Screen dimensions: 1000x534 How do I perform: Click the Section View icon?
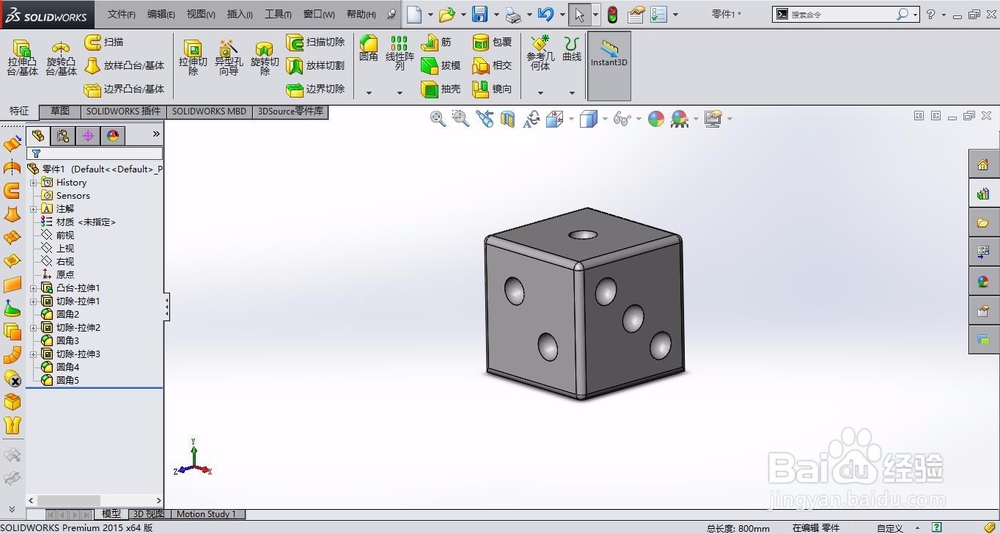tap(508, 119)
